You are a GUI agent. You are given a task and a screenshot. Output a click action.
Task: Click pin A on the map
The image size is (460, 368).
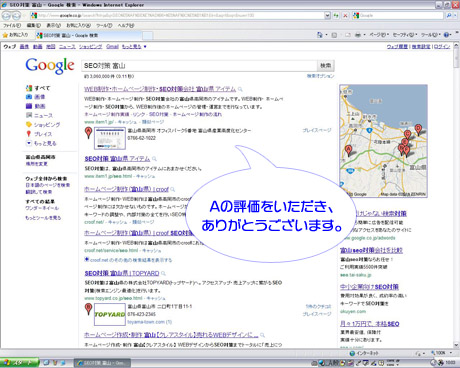tap(348, 150)
